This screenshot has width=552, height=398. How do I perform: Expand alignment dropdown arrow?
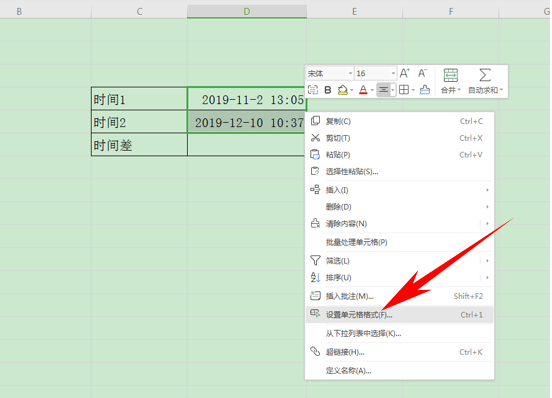[x=393, y=90]
